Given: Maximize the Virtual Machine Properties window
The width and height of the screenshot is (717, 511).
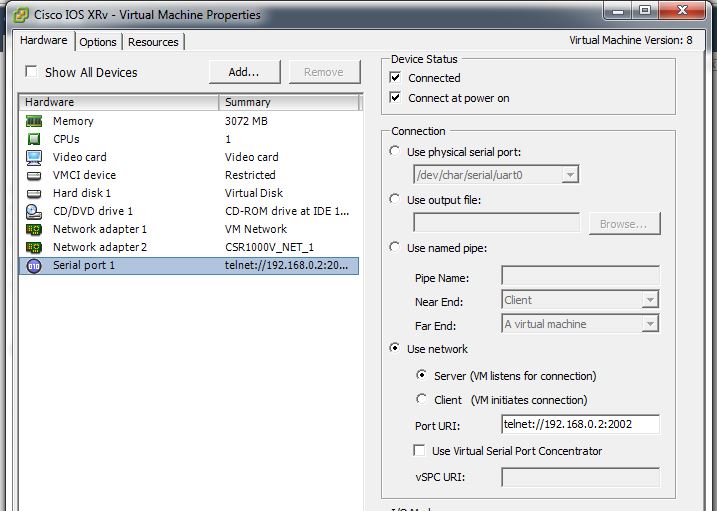Looking at the screenshot, I should pos(645,10).
